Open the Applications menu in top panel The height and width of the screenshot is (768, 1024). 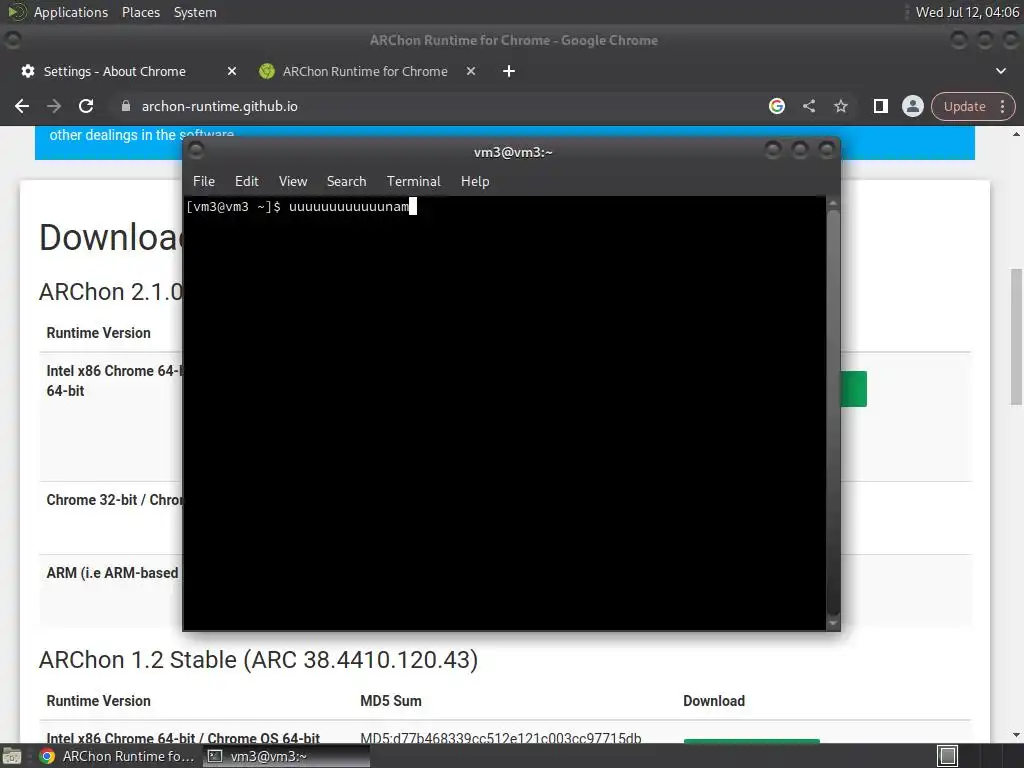coord(71,12)
